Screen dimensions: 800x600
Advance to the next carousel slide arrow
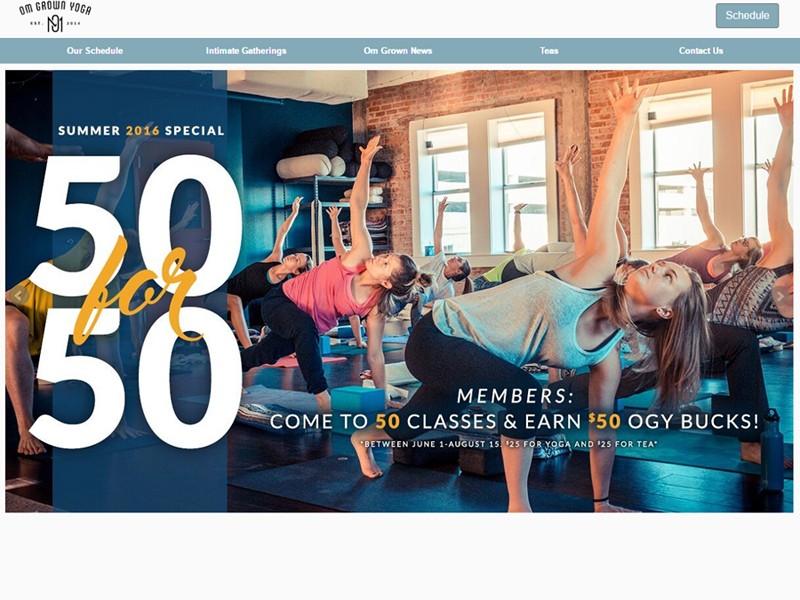pos(780,295)
